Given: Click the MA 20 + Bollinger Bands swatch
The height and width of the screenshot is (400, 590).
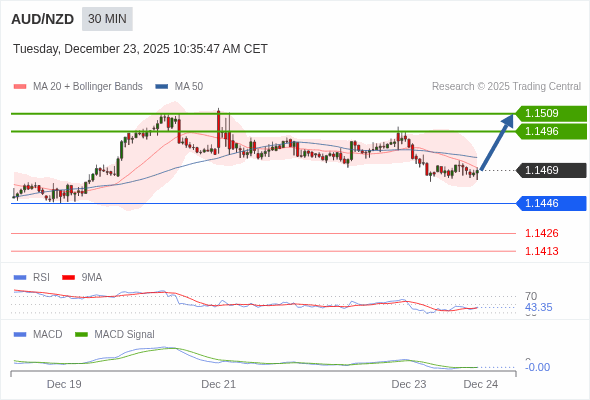Looking at the screenshot, I should tap(20, 87).
